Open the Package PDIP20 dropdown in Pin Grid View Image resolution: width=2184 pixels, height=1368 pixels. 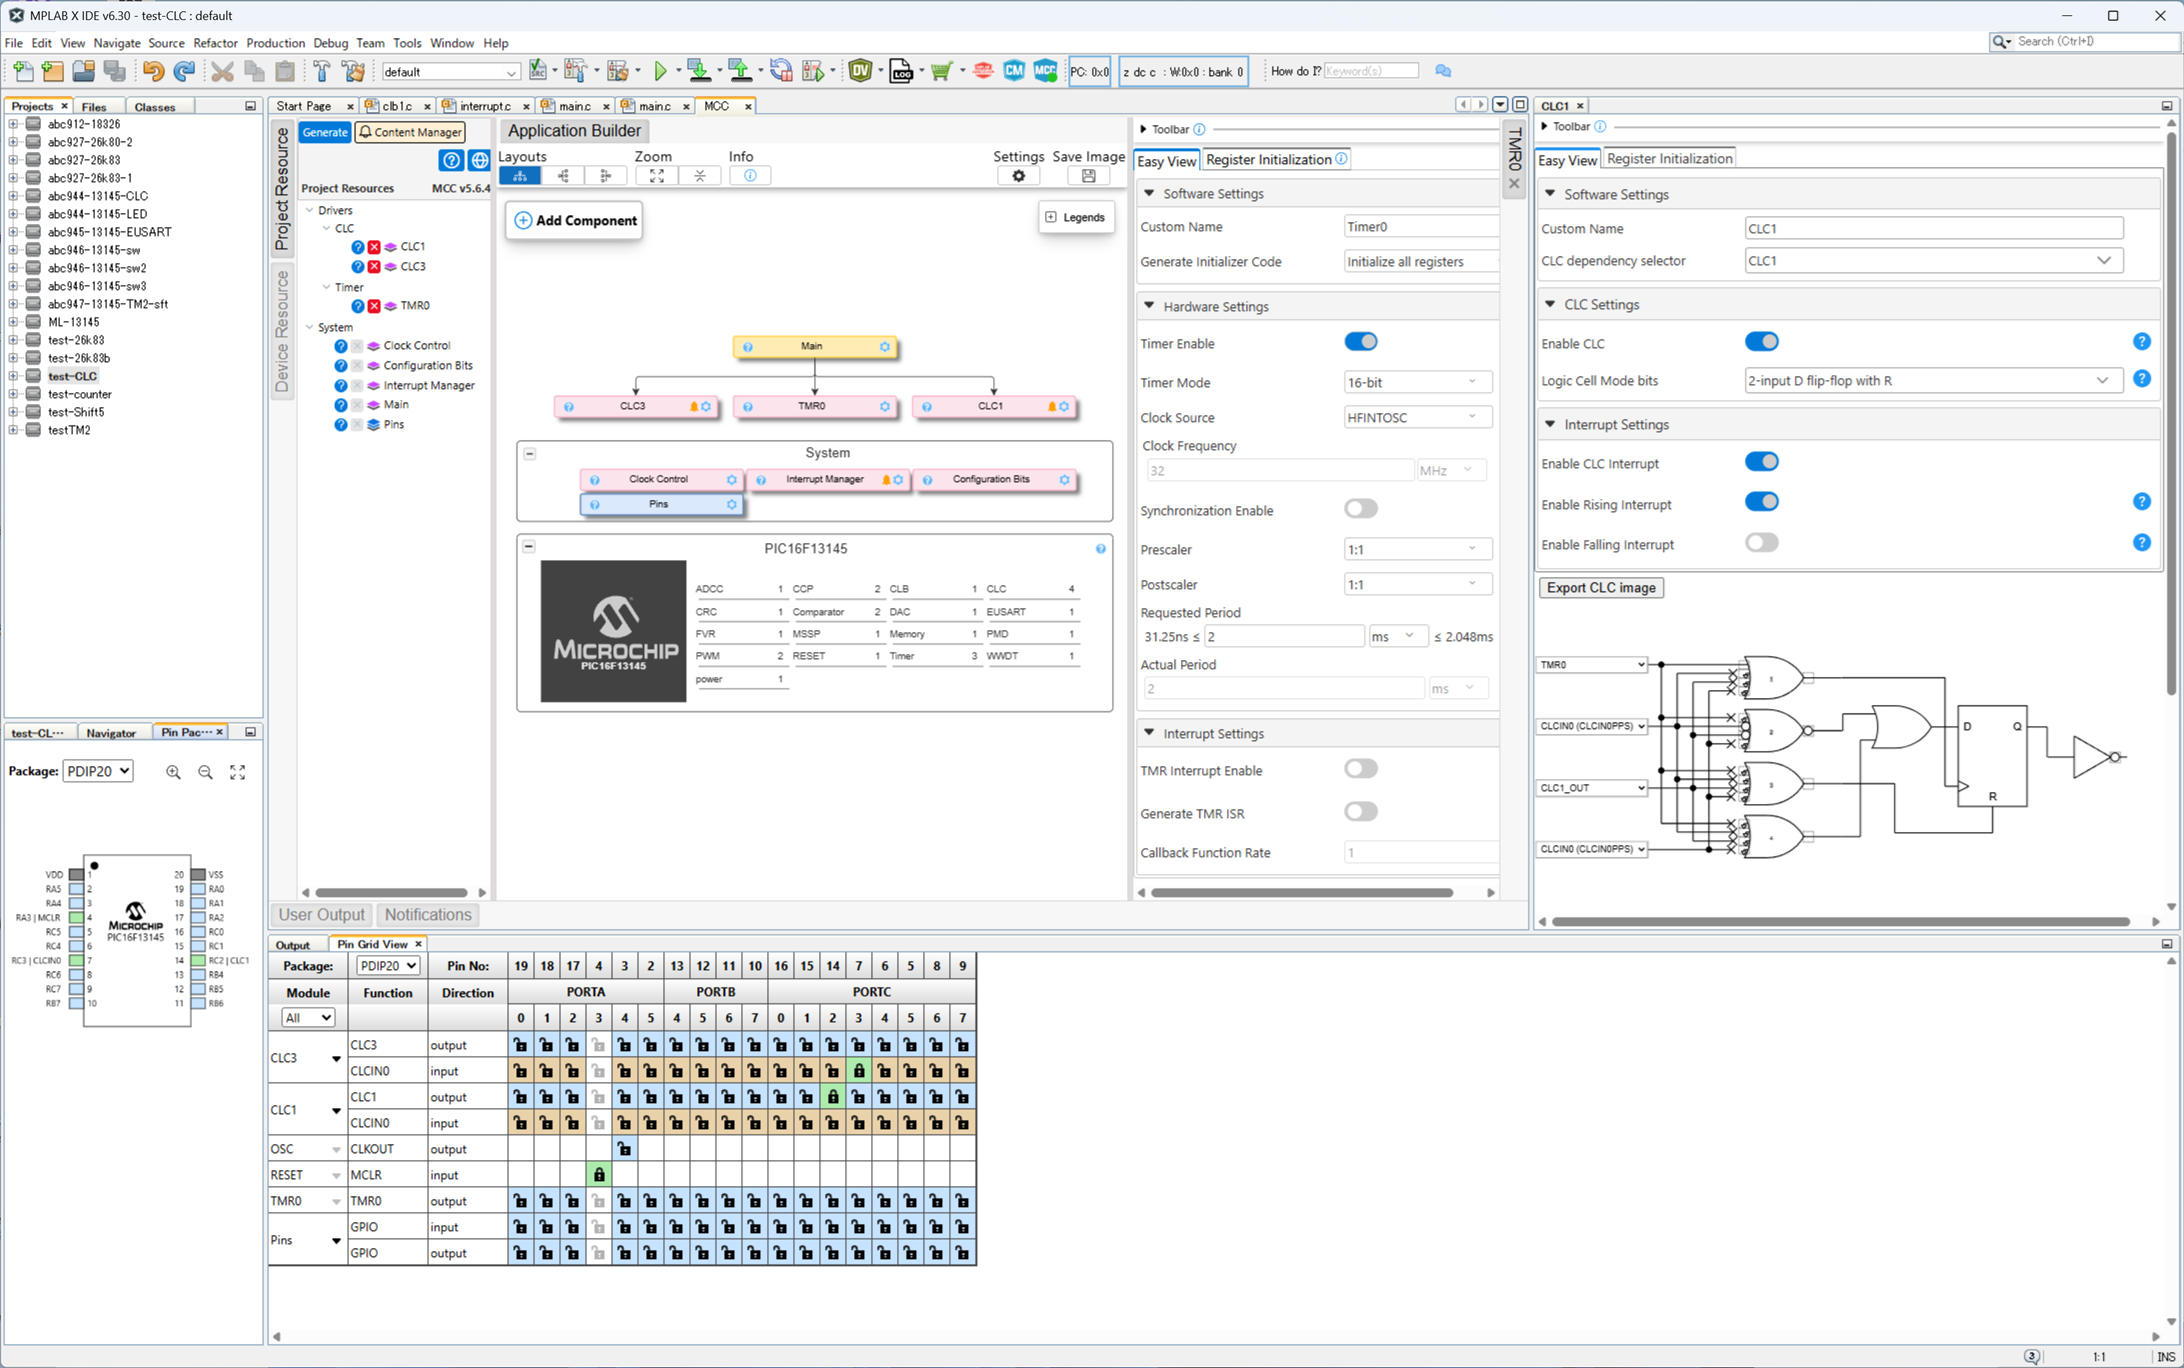tap(388, 966)
